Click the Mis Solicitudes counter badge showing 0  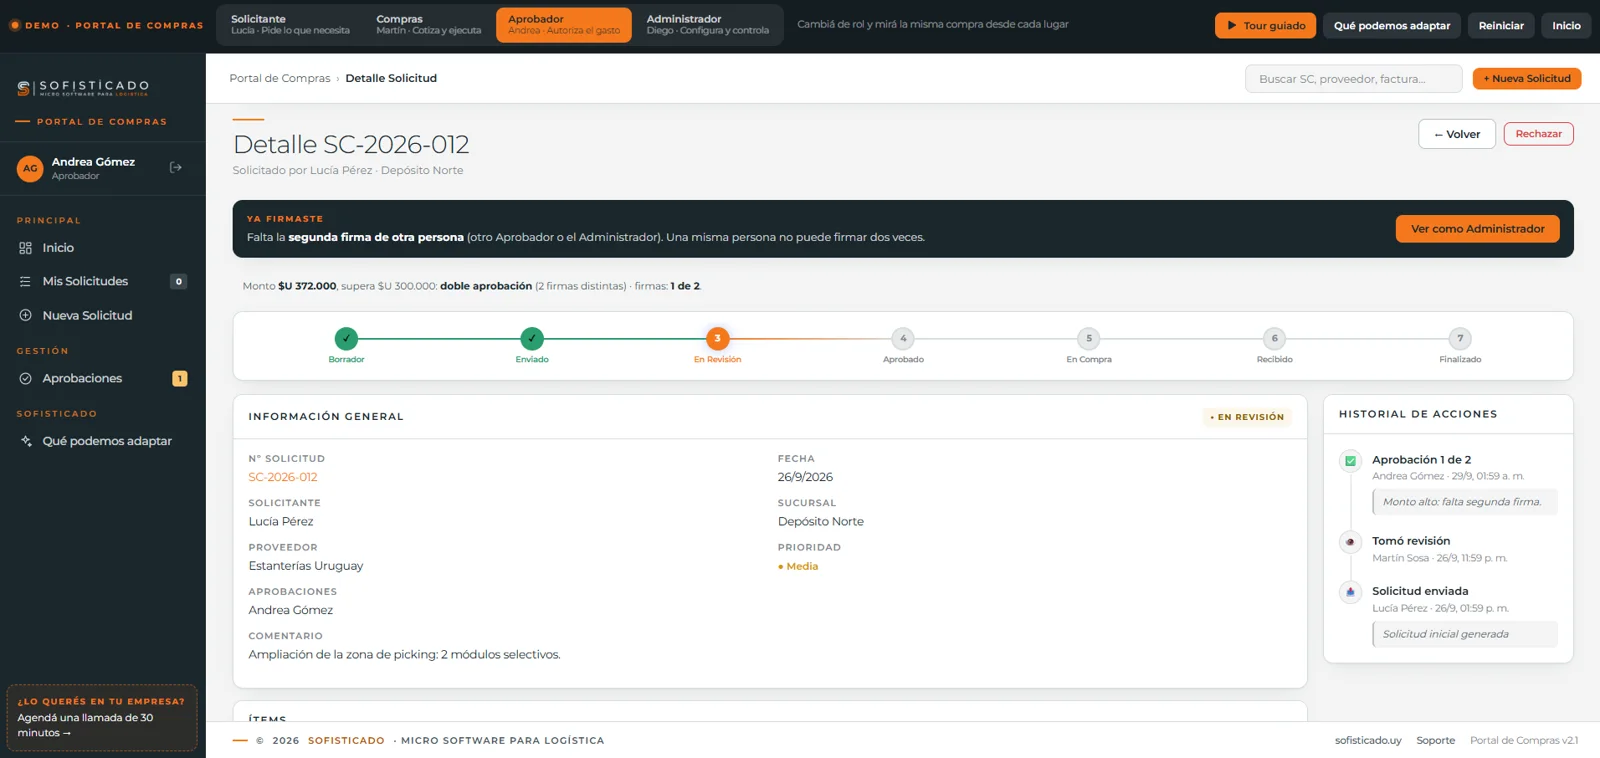pyautogui.click(x=179, y=282)
